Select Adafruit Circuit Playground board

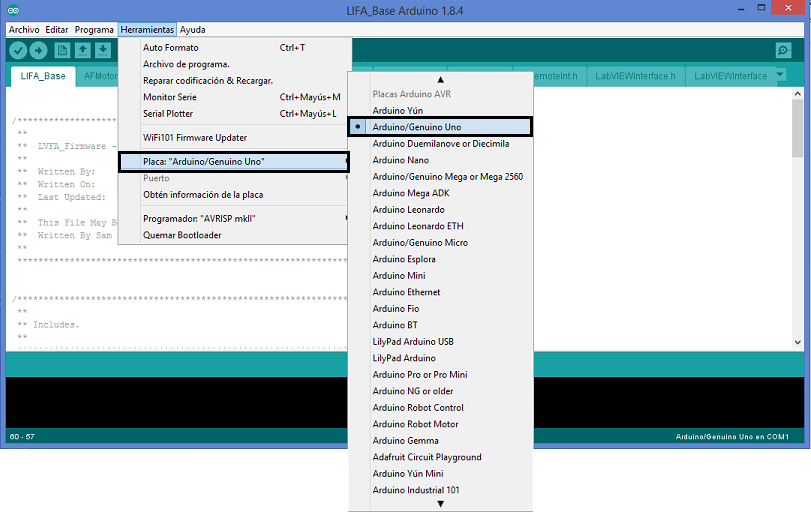tap(441, 458)
